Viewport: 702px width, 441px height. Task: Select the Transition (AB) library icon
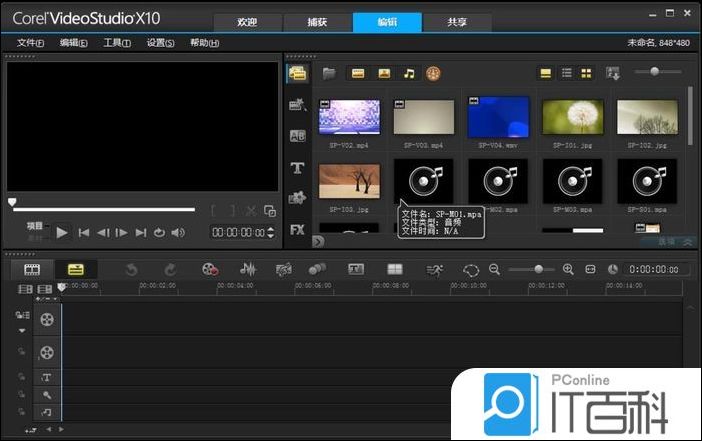[x=297, y=136]
